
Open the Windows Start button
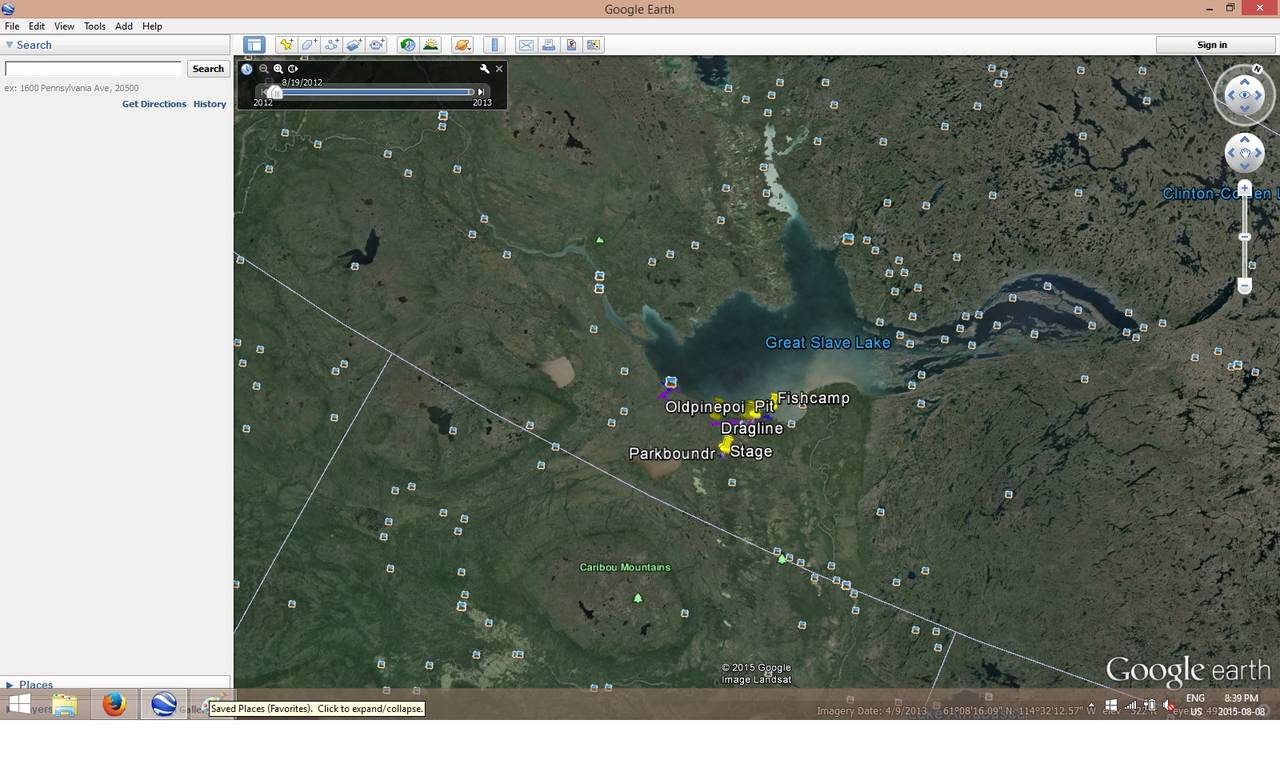18,704
